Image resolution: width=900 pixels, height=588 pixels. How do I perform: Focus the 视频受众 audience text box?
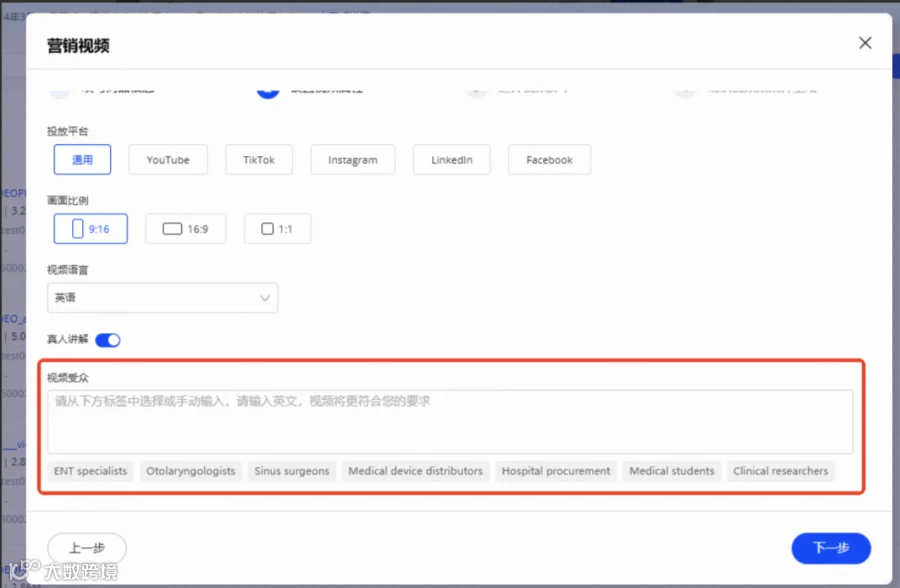[450, 422]
